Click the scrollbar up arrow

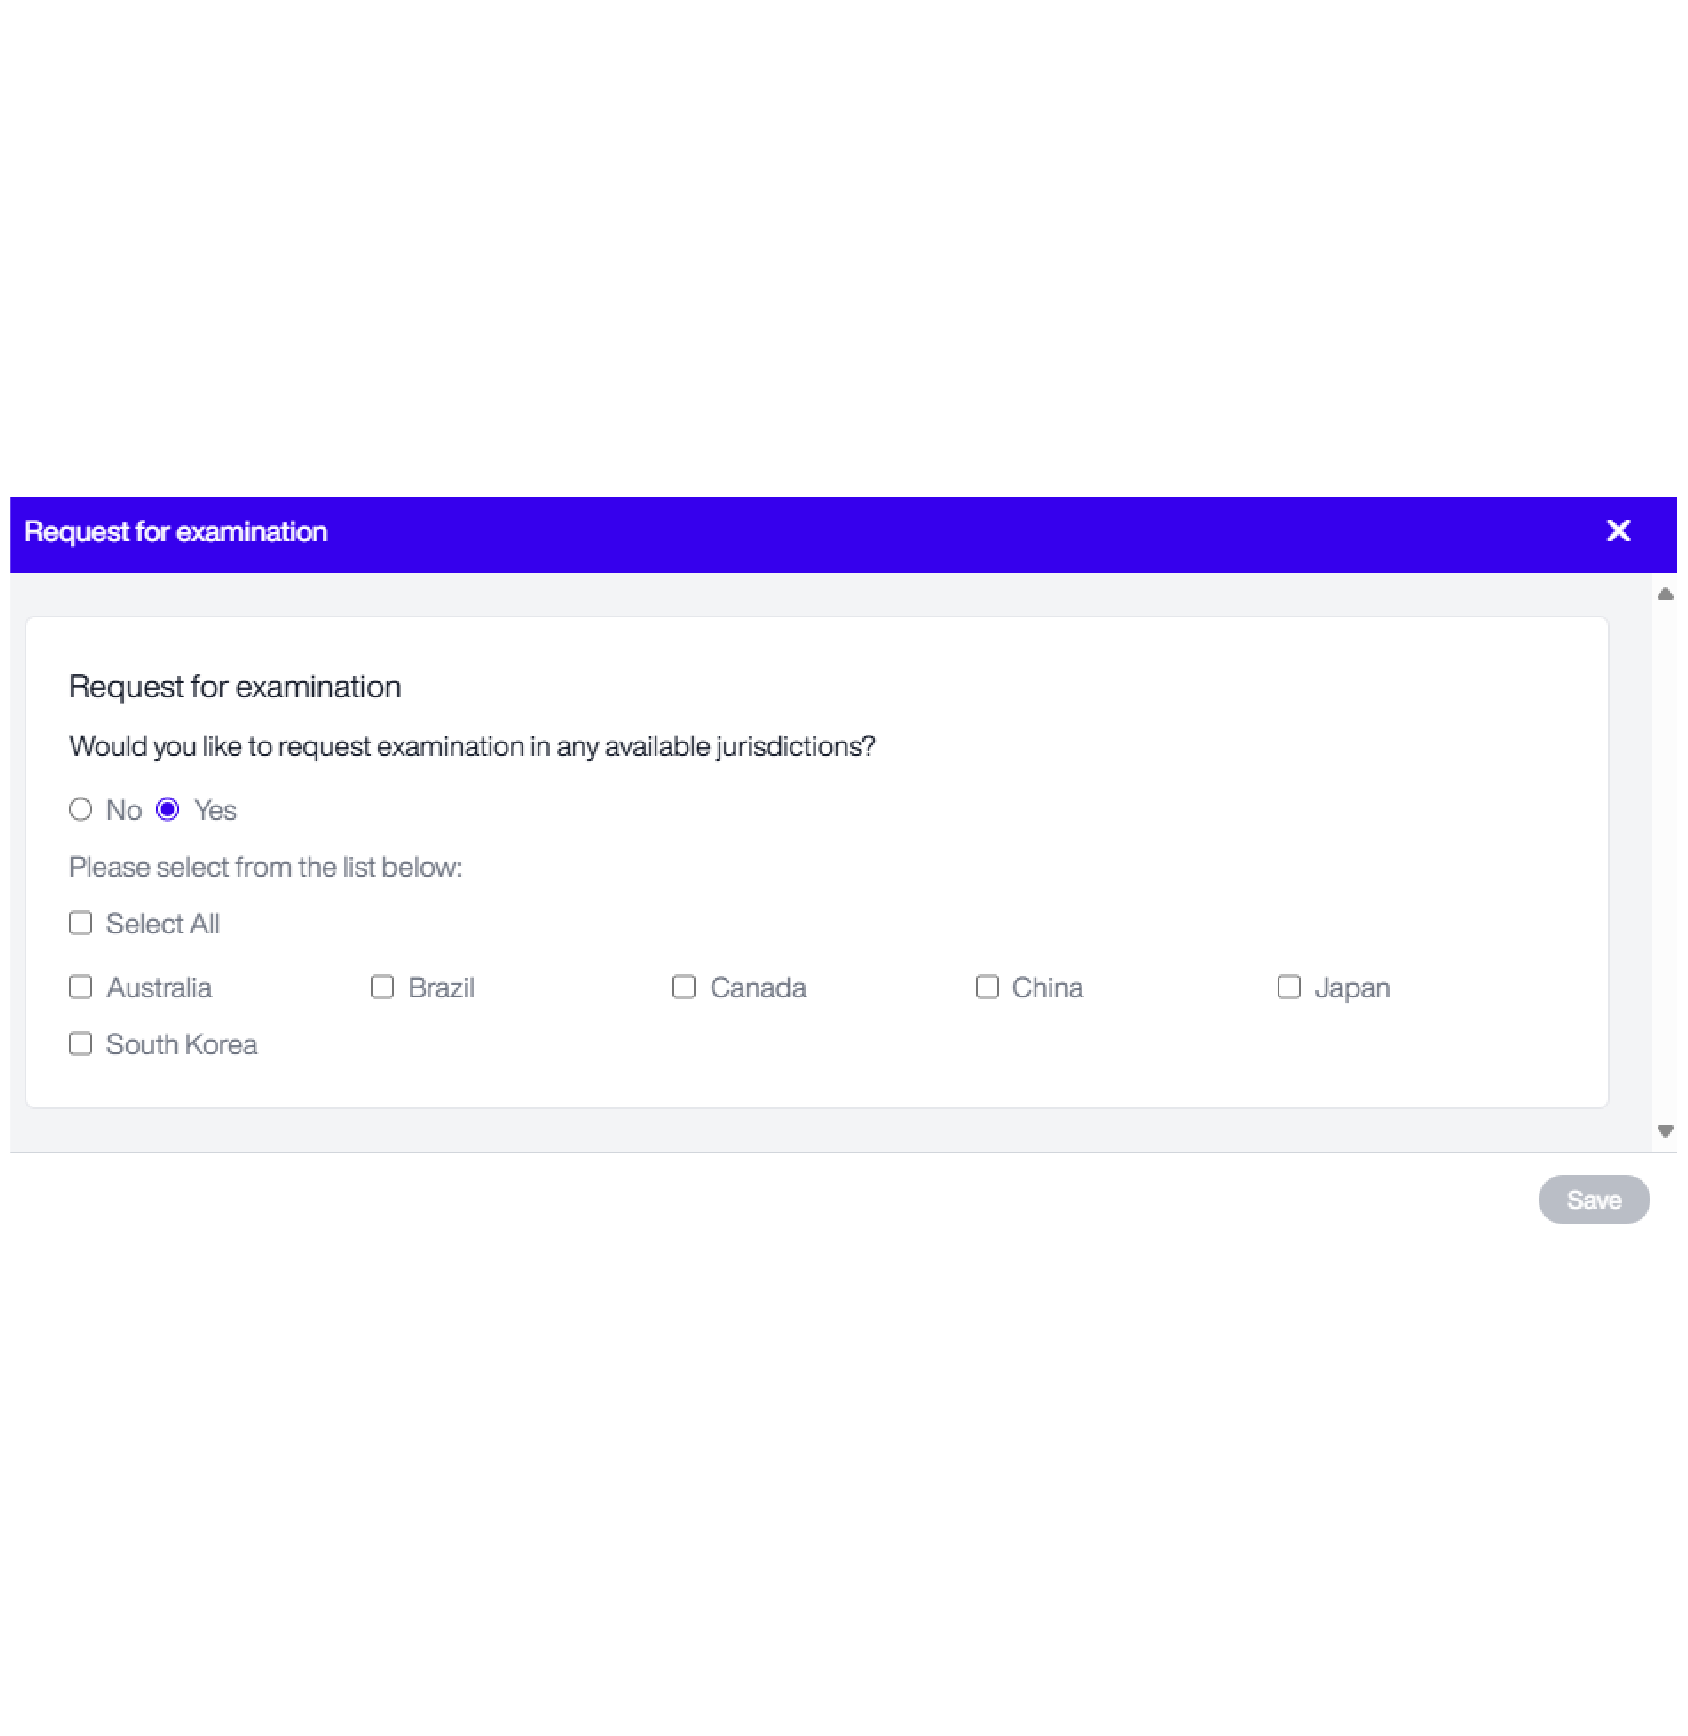pyautogui.click(x=1665, y=594)
